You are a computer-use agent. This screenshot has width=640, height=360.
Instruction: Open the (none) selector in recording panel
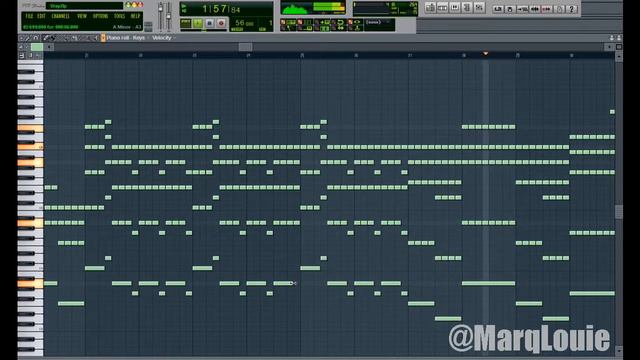[x=379, y=22]
